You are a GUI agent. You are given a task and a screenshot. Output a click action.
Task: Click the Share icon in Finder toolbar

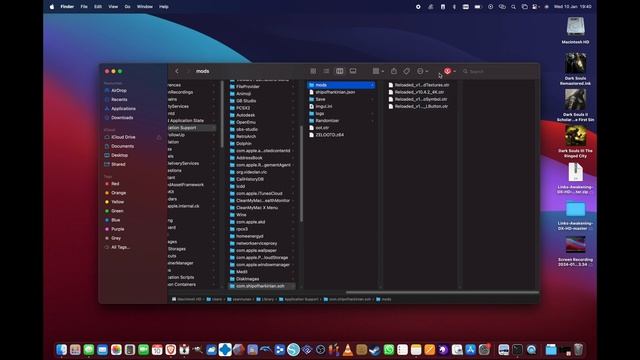pyautogui.click(x=393, y=71)
